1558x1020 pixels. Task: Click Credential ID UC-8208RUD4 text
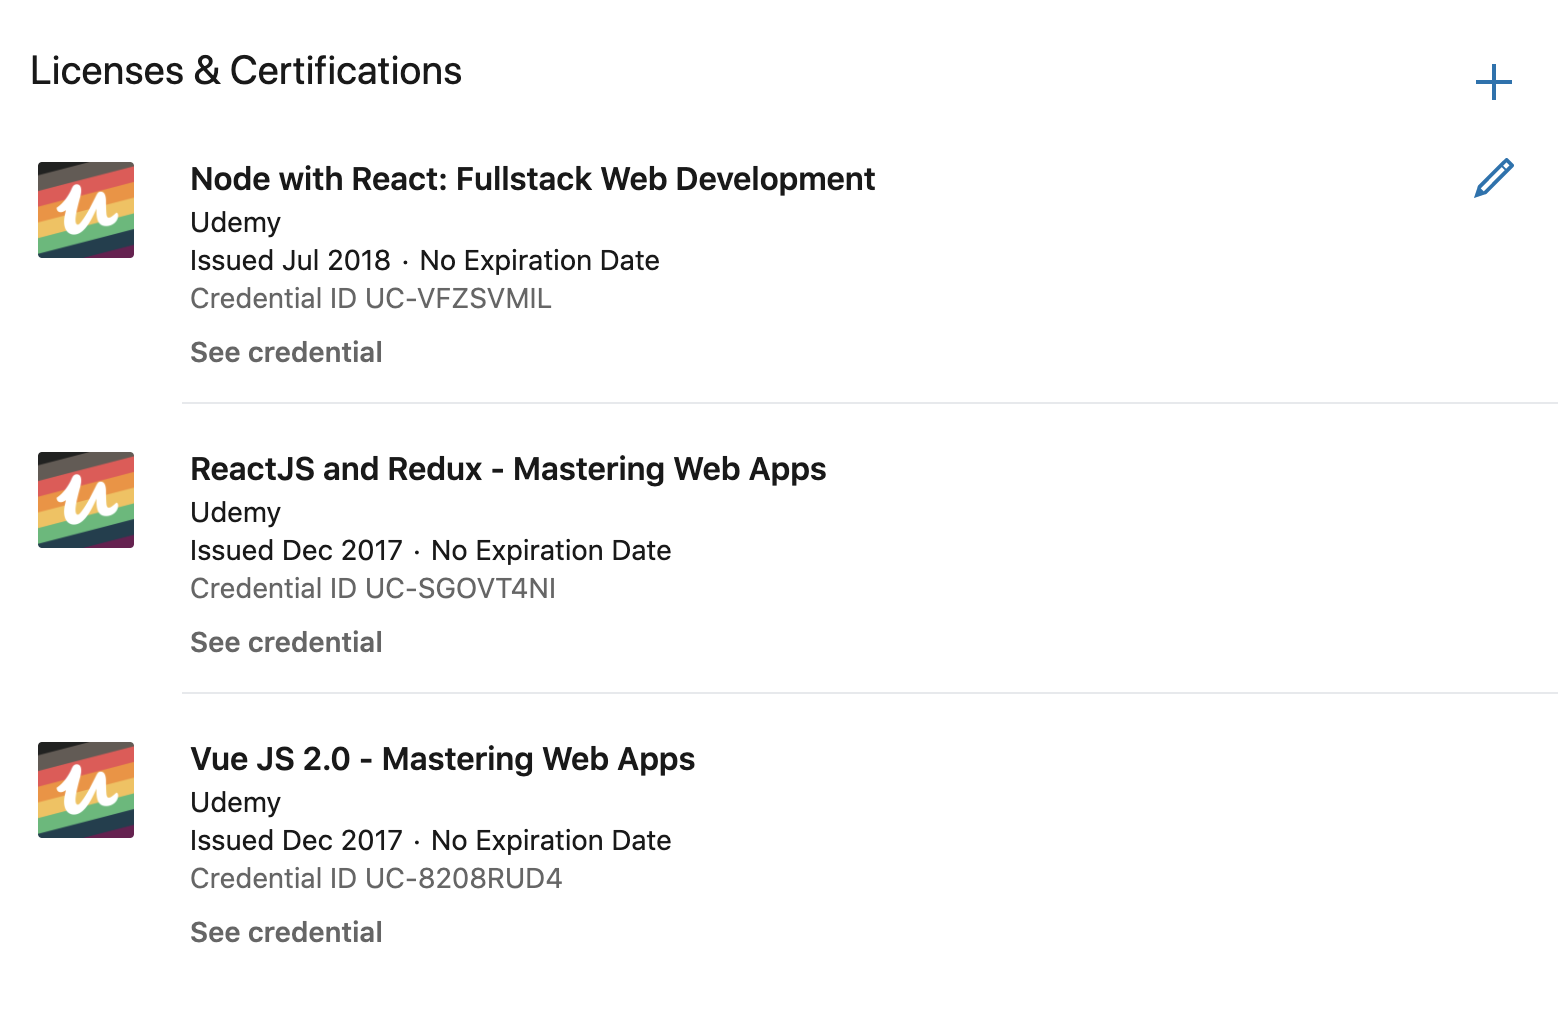[x=376, y=878]
